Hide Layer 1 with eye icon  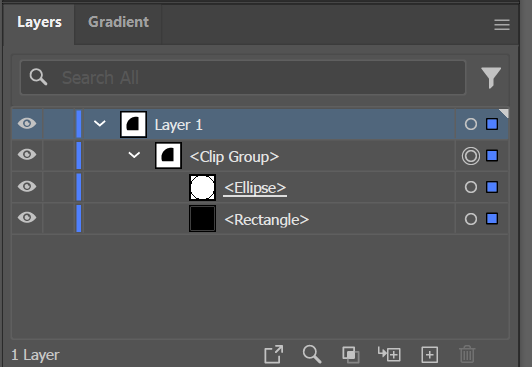[x=27, y=123]
